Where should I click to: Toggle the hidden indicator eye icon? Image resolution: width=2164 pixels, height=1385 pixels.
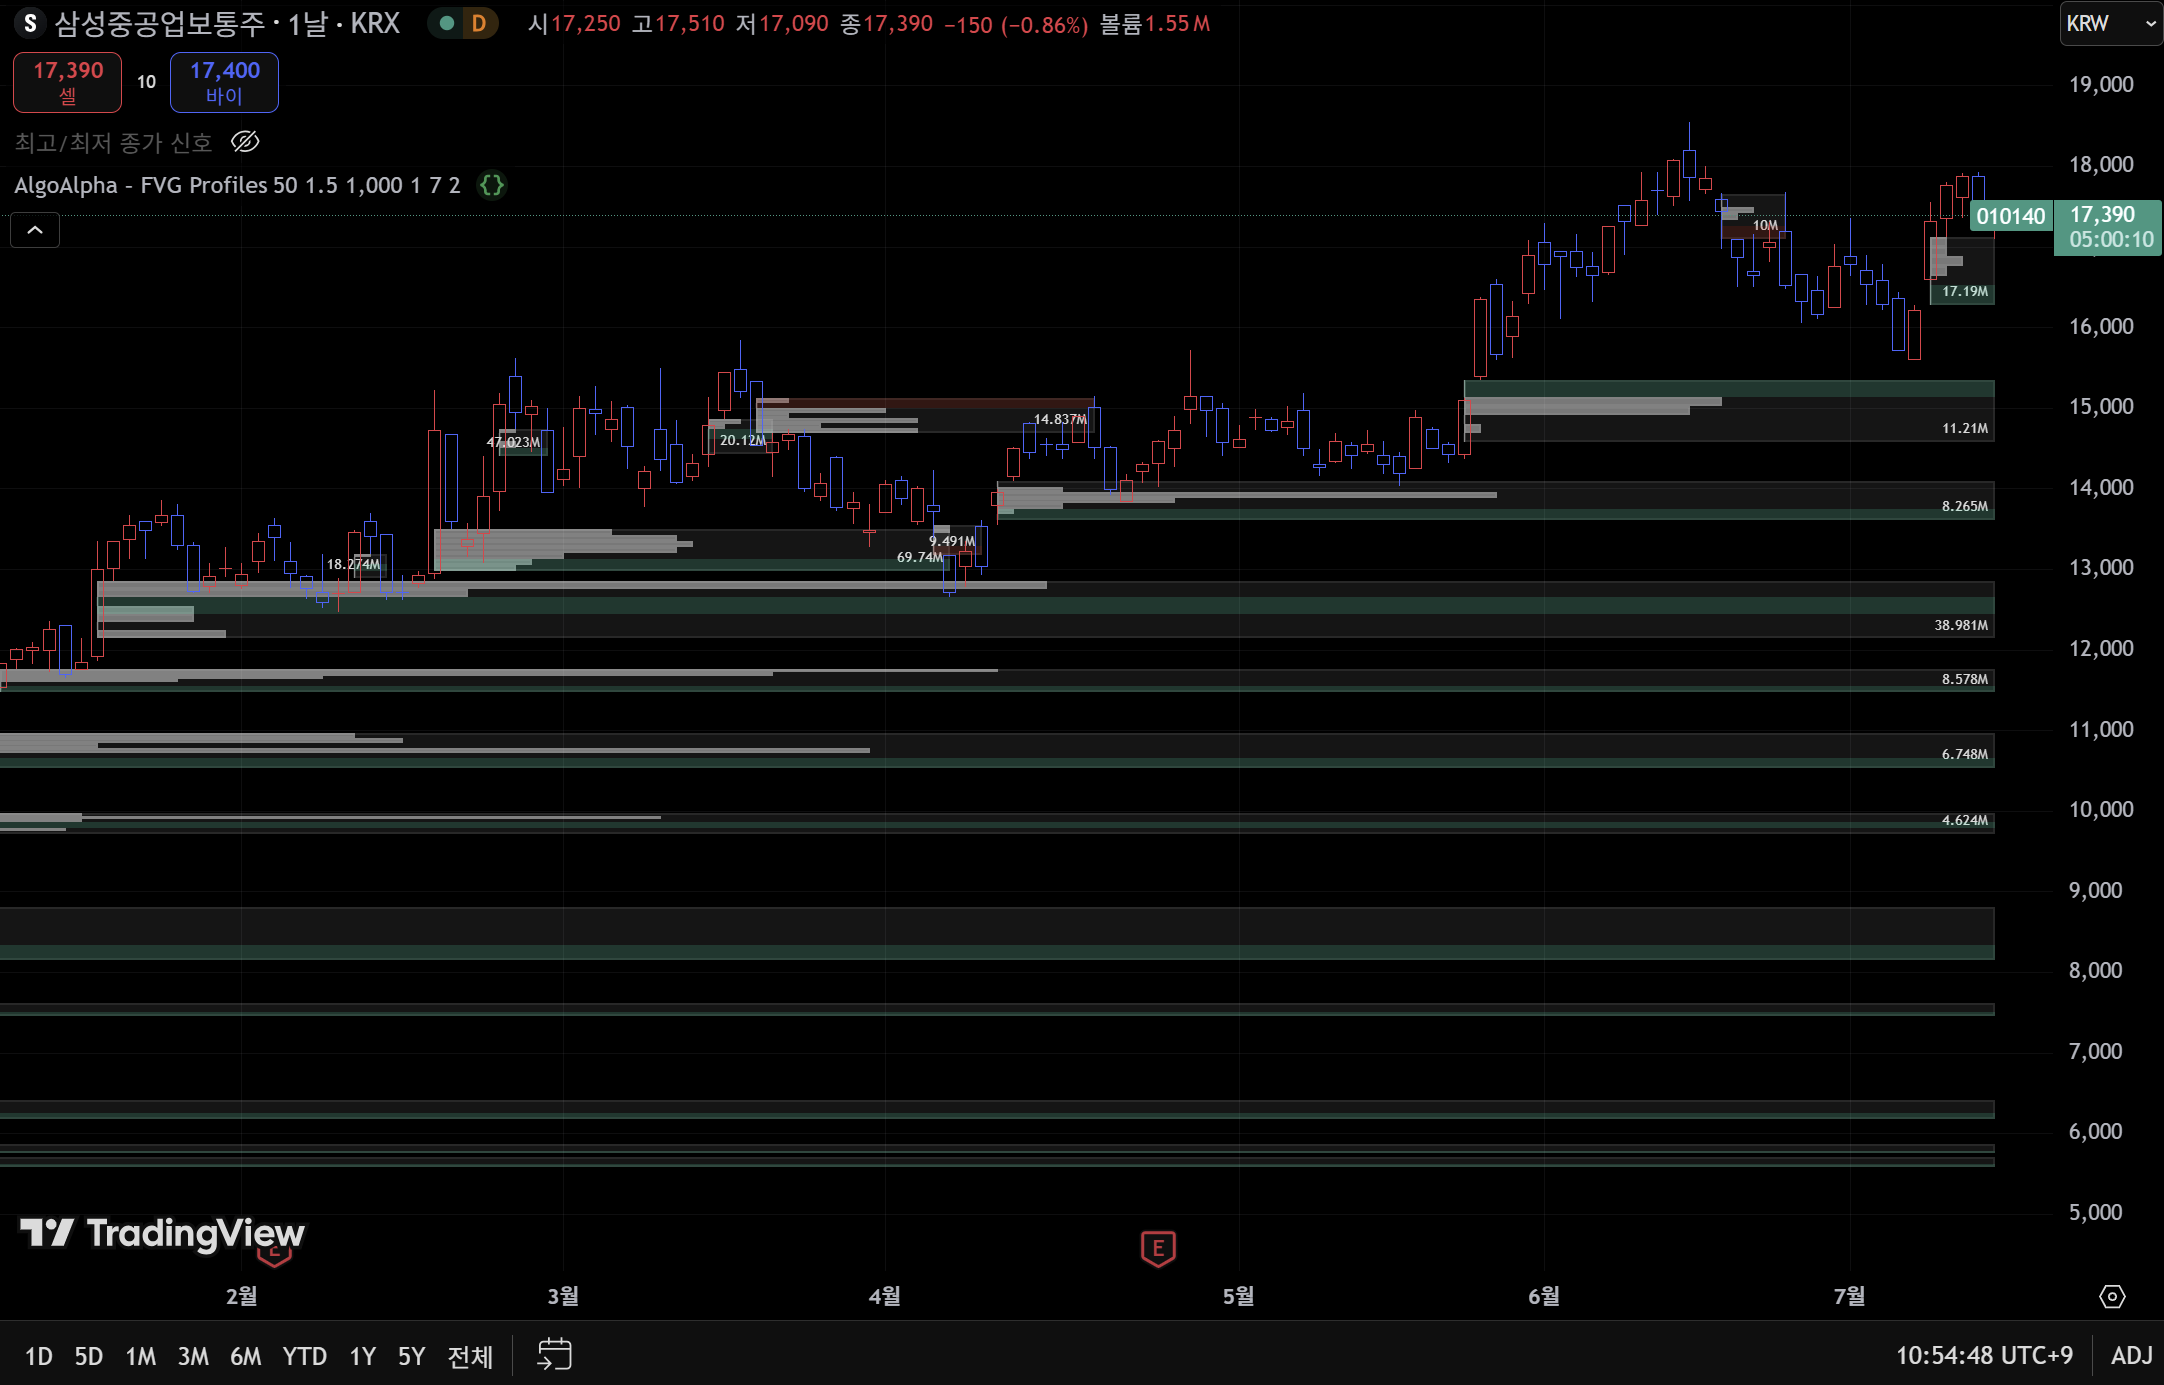tap(245, 142)
